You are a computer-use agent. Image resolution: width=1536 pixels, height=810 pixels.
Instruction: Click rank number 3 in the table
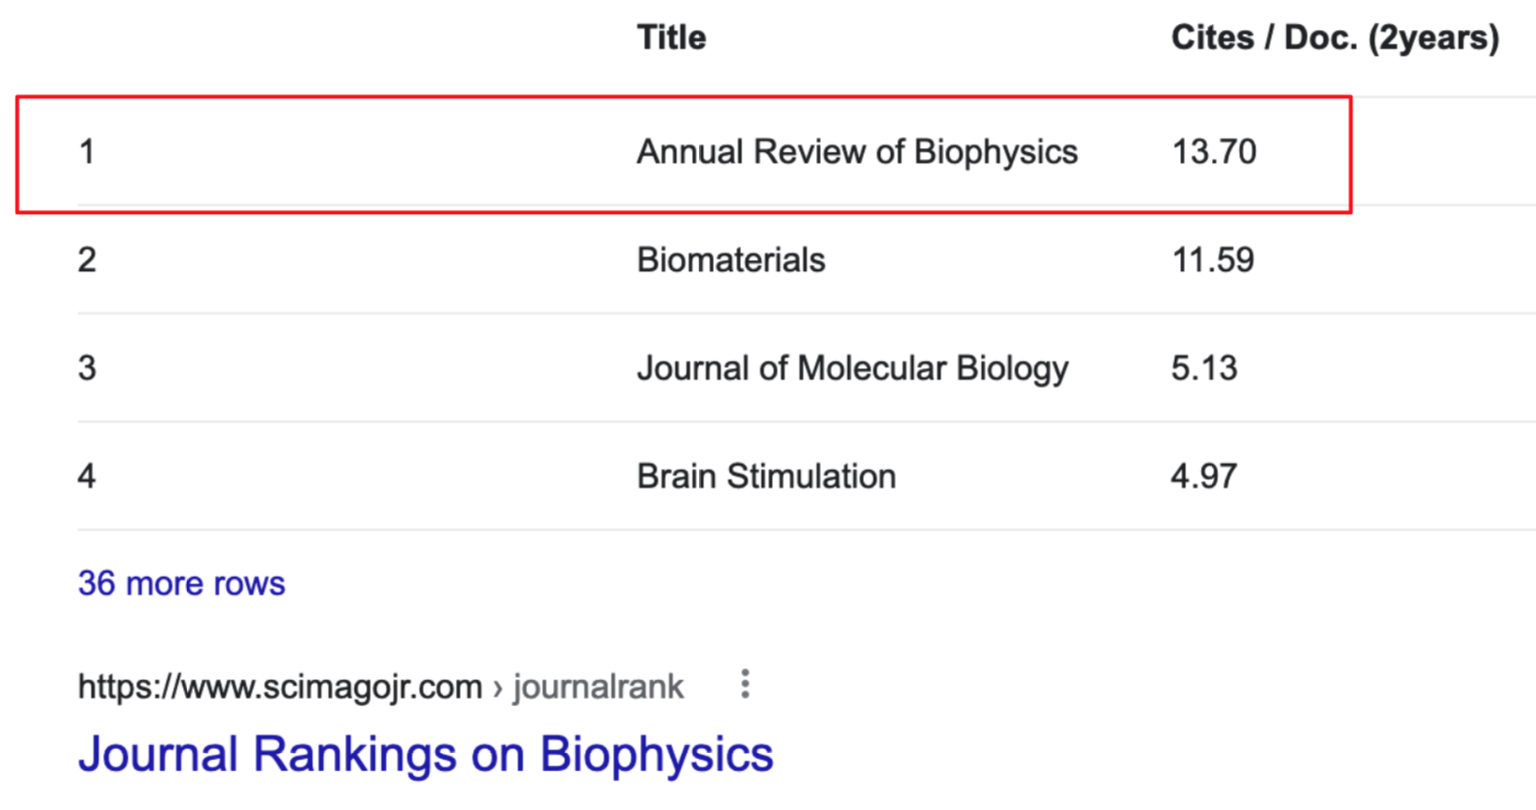87,368
